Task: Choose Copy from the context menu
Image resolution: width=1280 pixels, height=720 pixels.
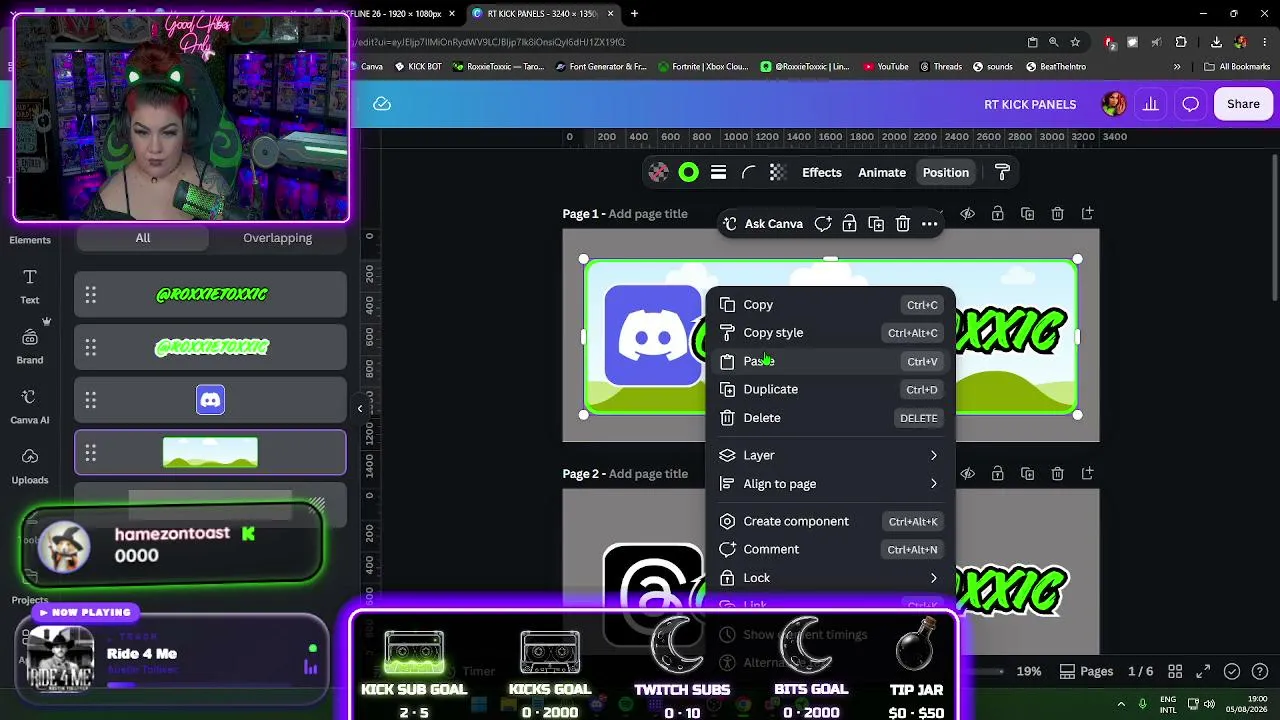Action: tap(830, 305)
